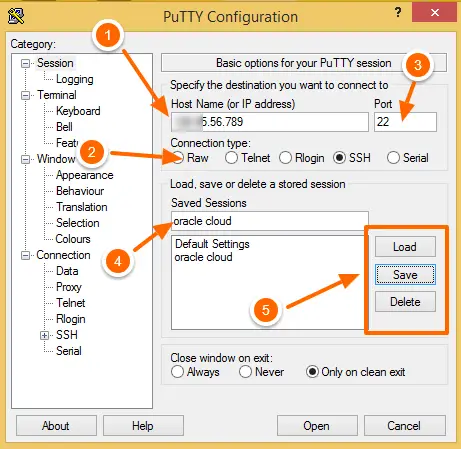Click the PuTTY icon in the title bar
Viewport: 461px width, 449px height.
[x=16, y=16]
